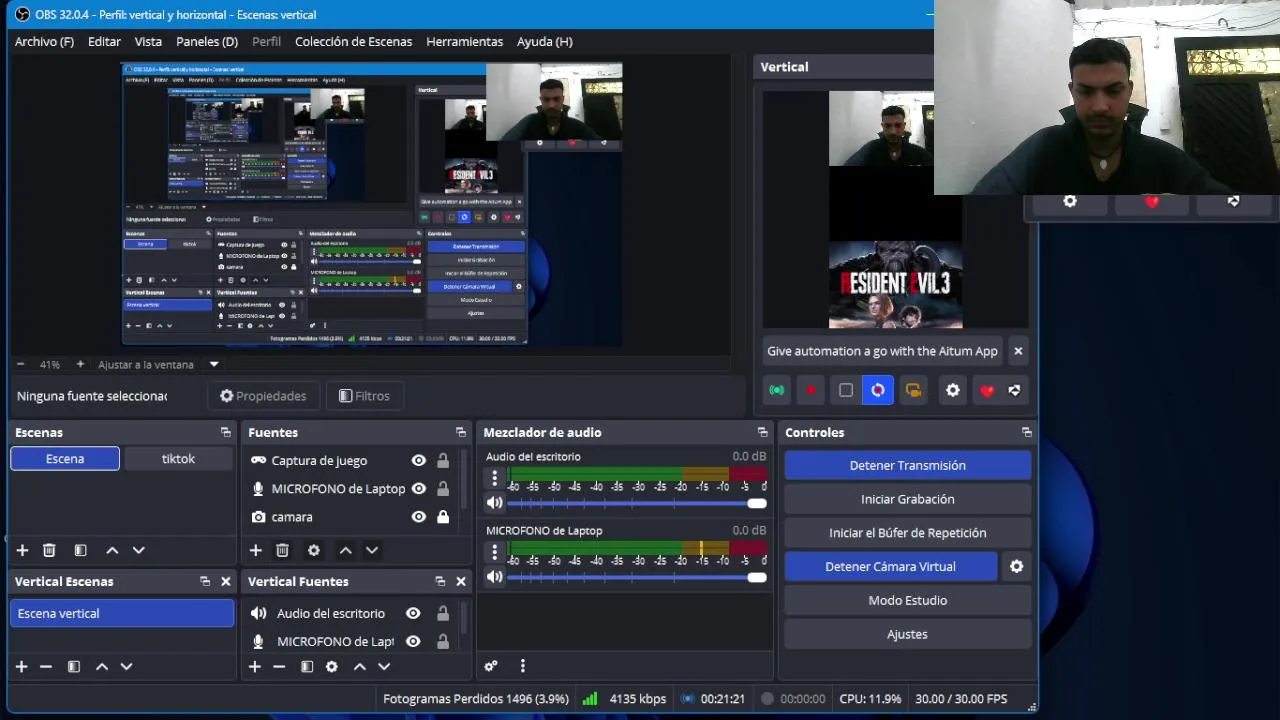
Task: Move scene down in Vertical Escenas
Action: click(x=126, y=666)
